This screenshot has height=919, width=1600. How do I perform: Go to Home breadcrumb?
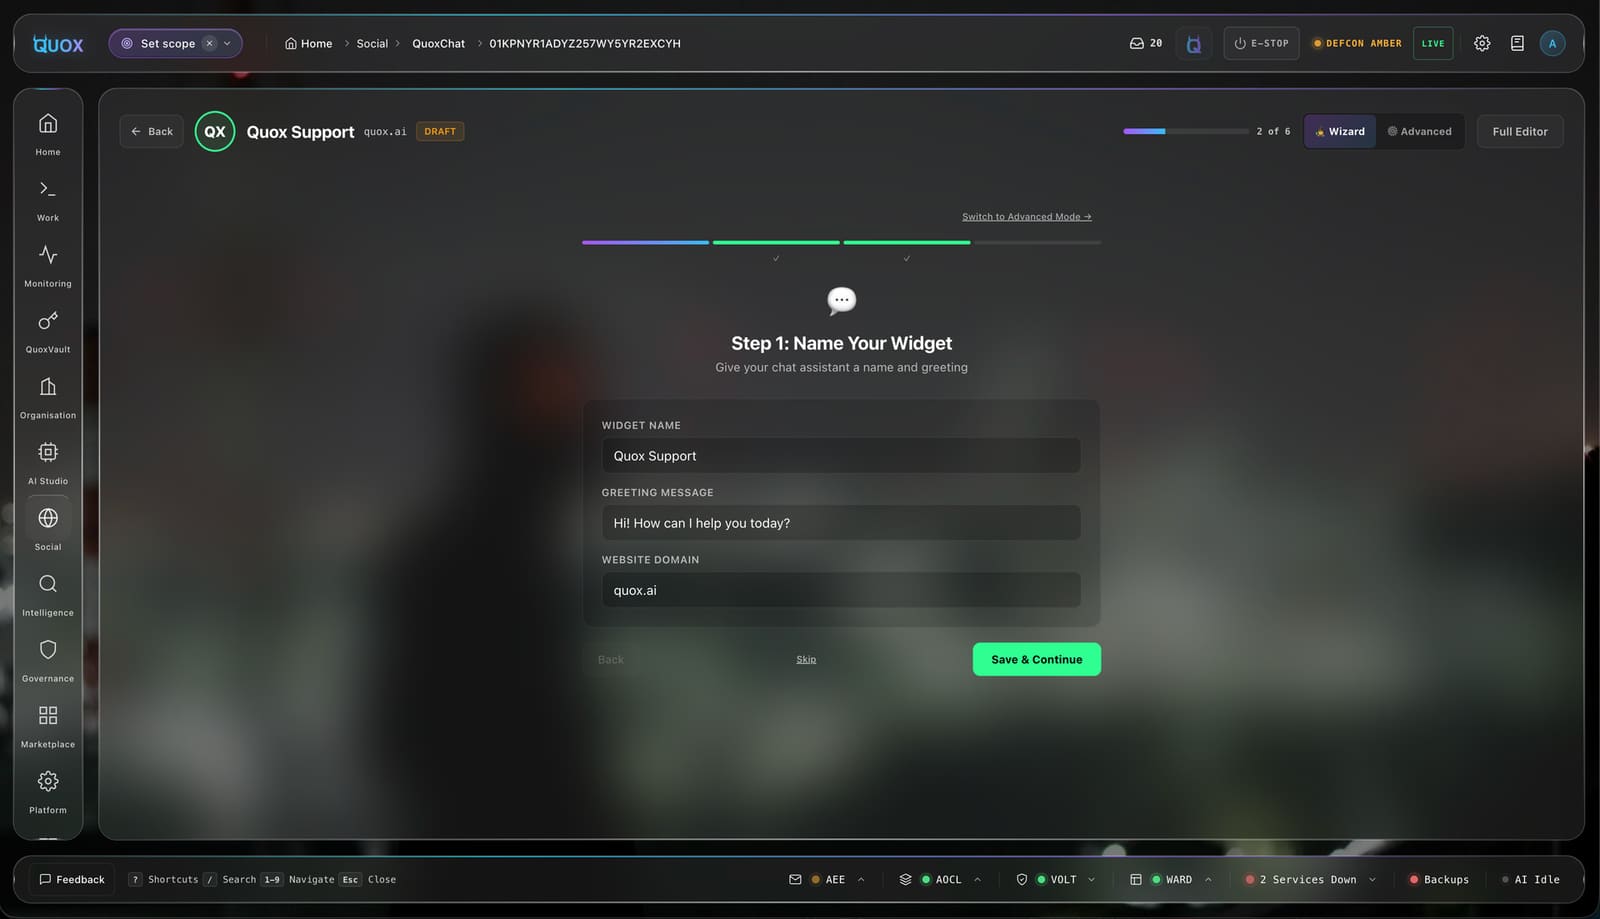coord(308,43)
